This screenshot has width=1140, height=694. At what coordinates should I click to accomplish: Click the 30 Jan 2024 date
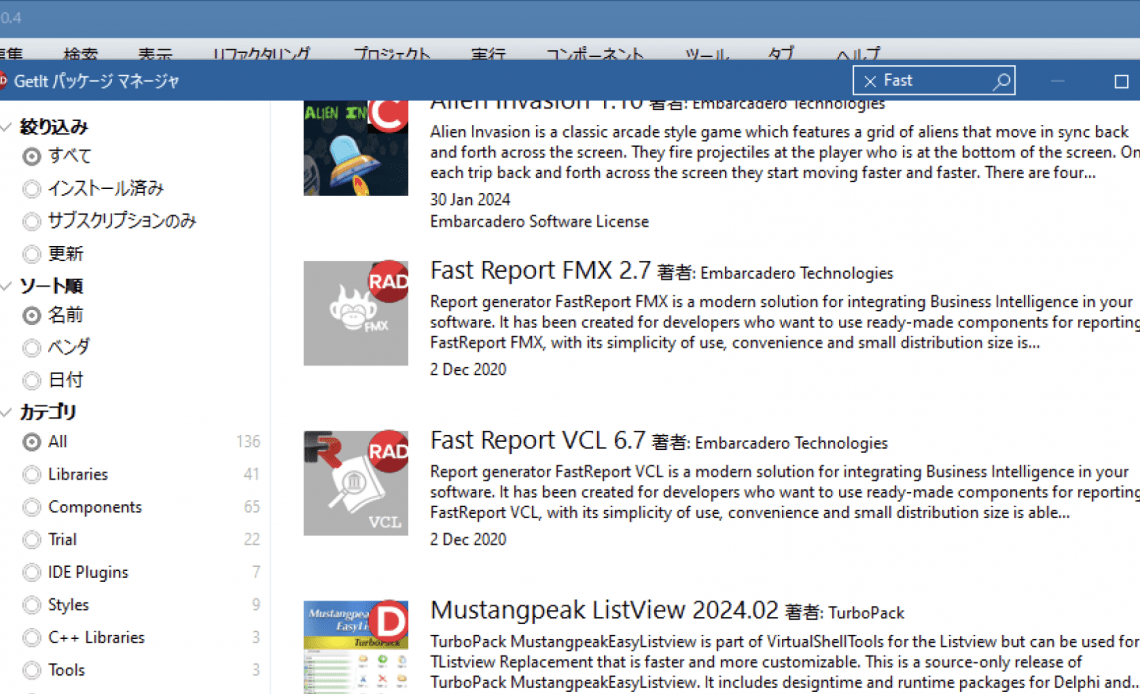pyautogui.click(x=470, y=200)
